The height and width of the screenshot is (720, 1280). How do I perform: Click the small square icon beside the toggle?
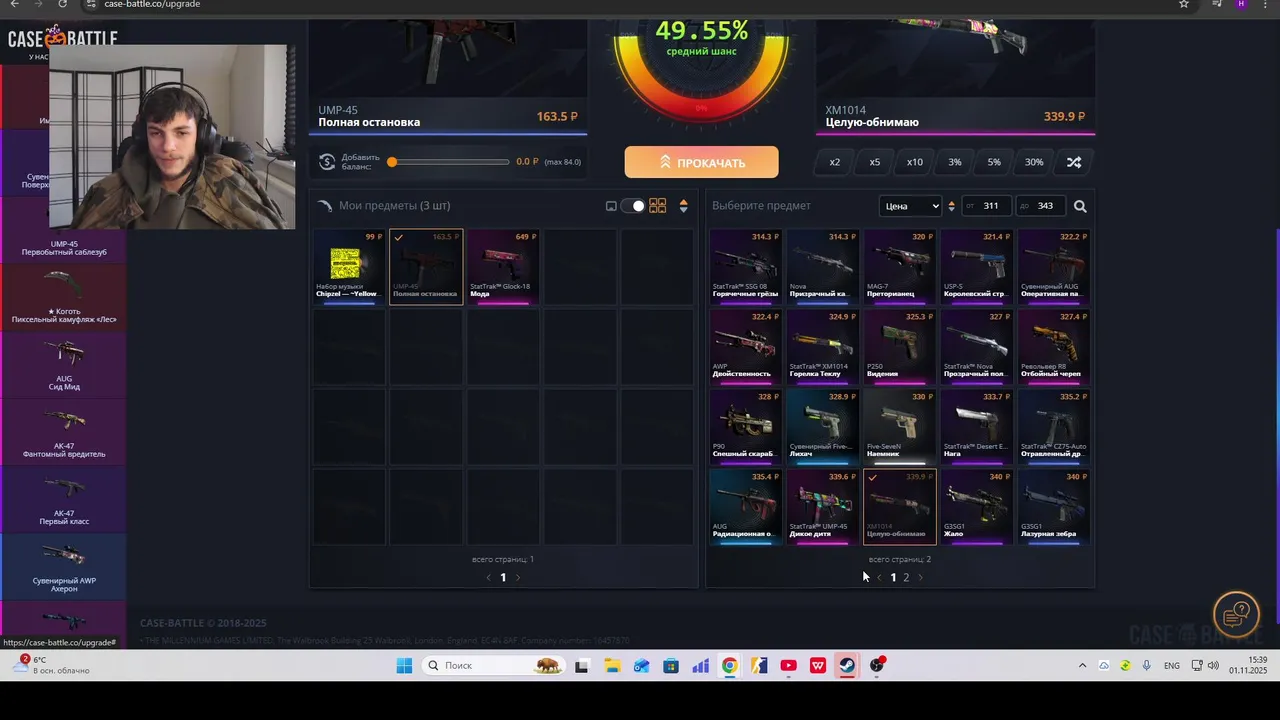tap(611, 206)
